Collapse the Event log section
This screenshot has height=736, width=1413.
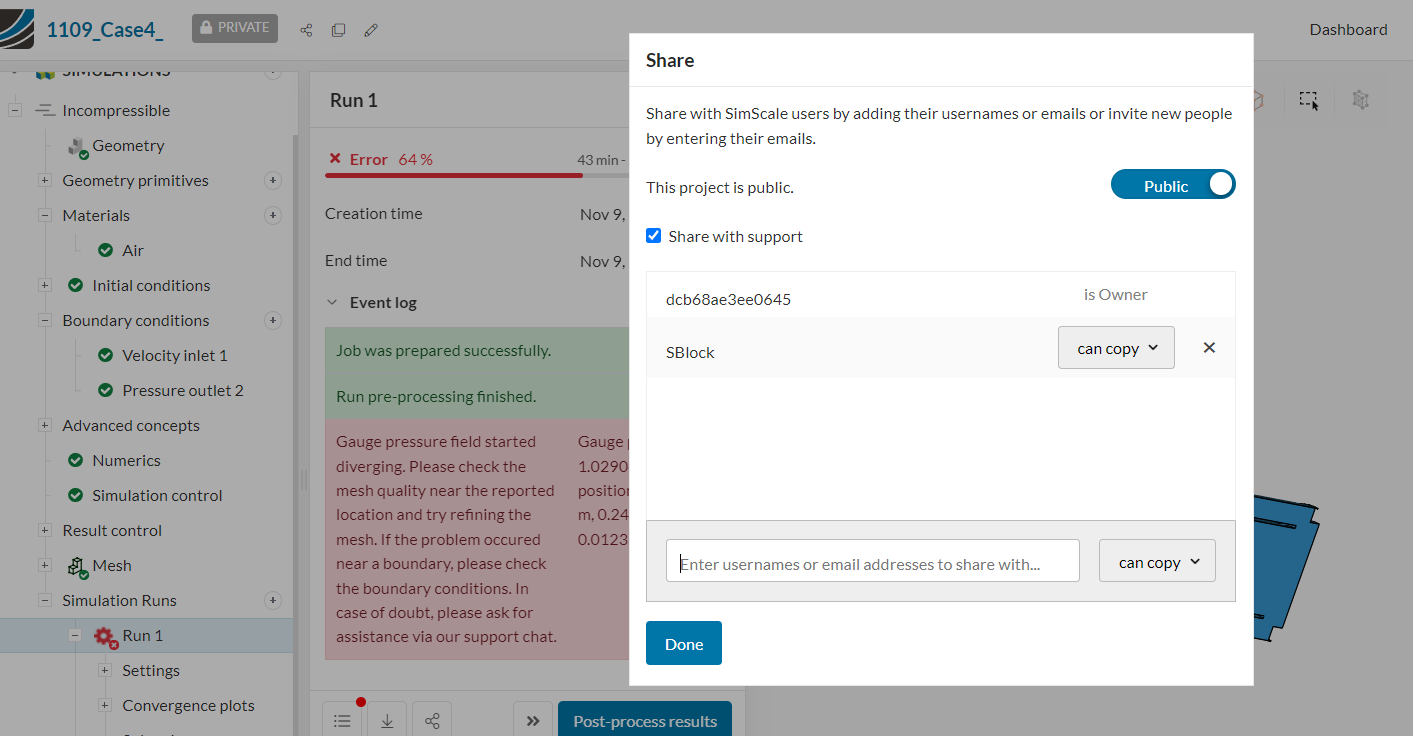(333, 303)
